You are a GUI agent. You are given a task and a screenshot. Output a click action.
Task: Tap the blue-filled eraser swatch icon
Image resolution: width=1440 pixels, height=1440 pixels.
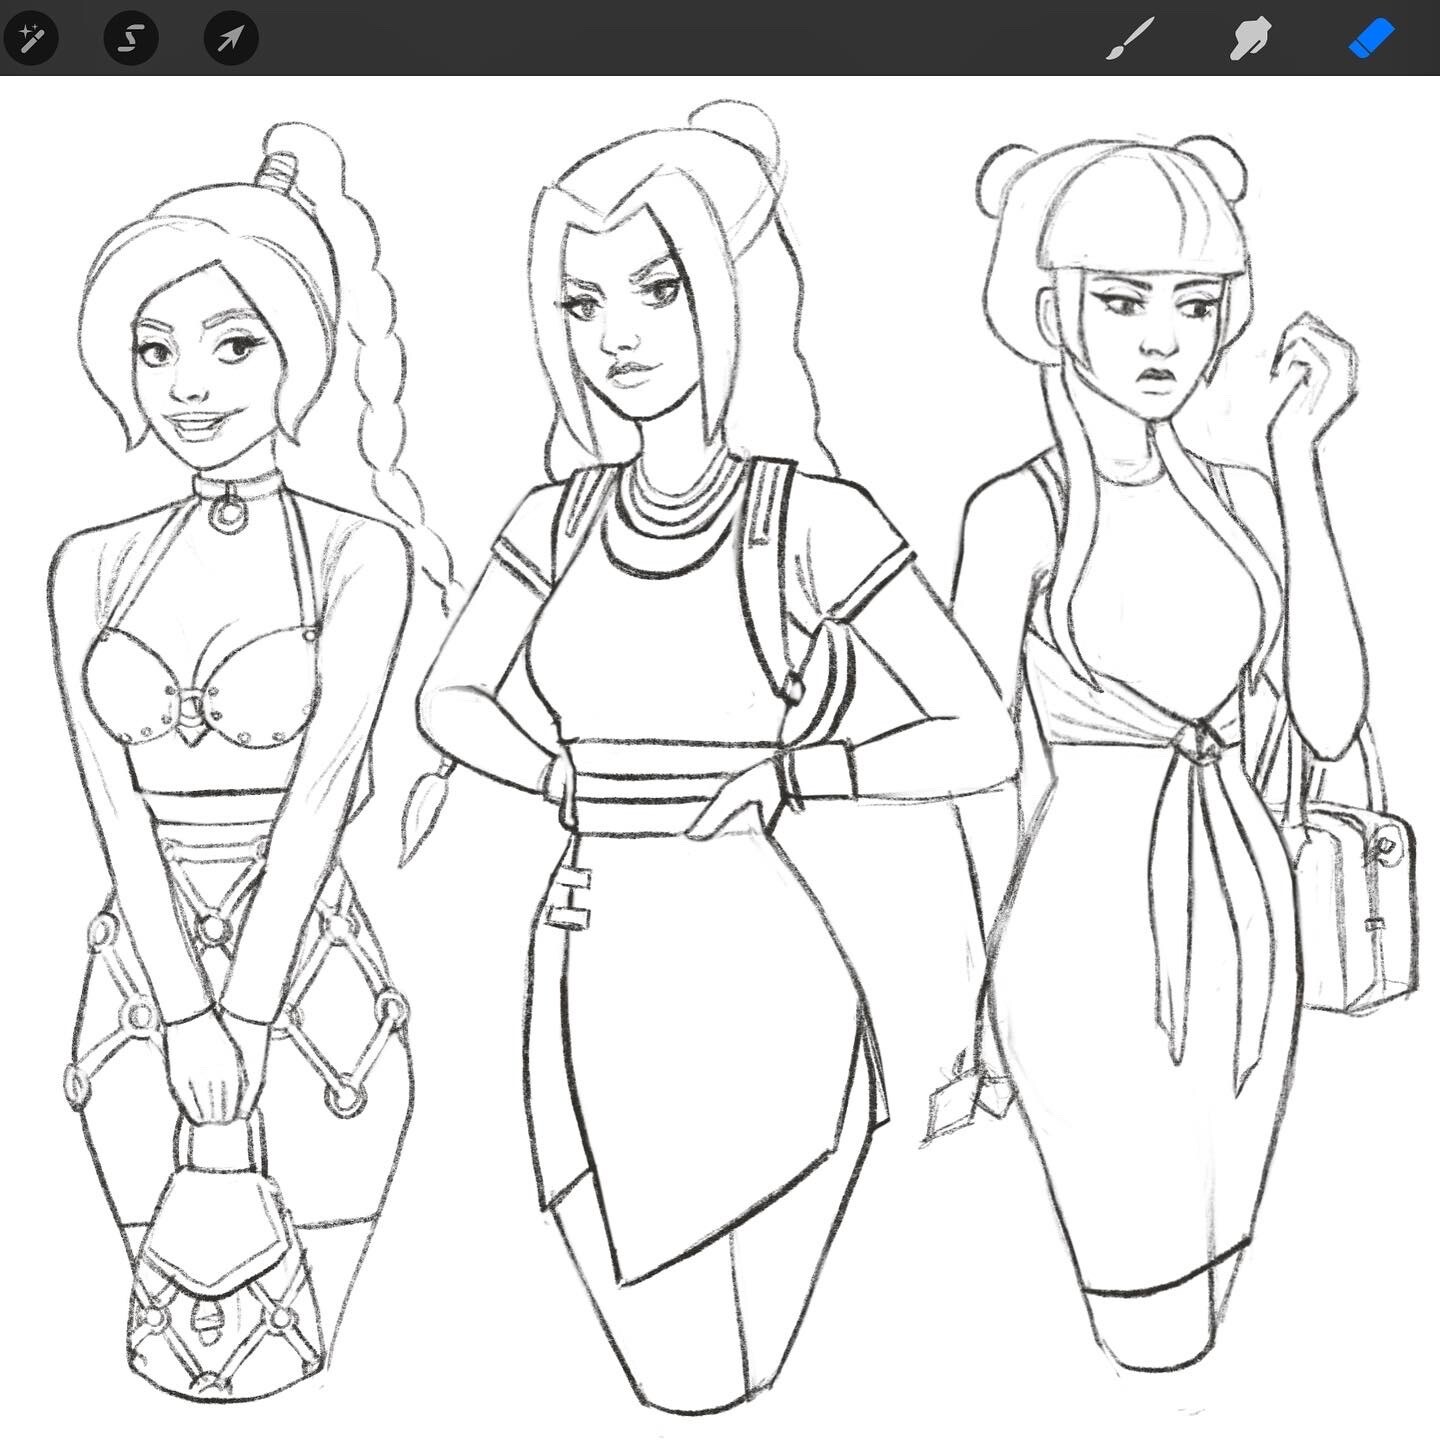pos(1369,38)
